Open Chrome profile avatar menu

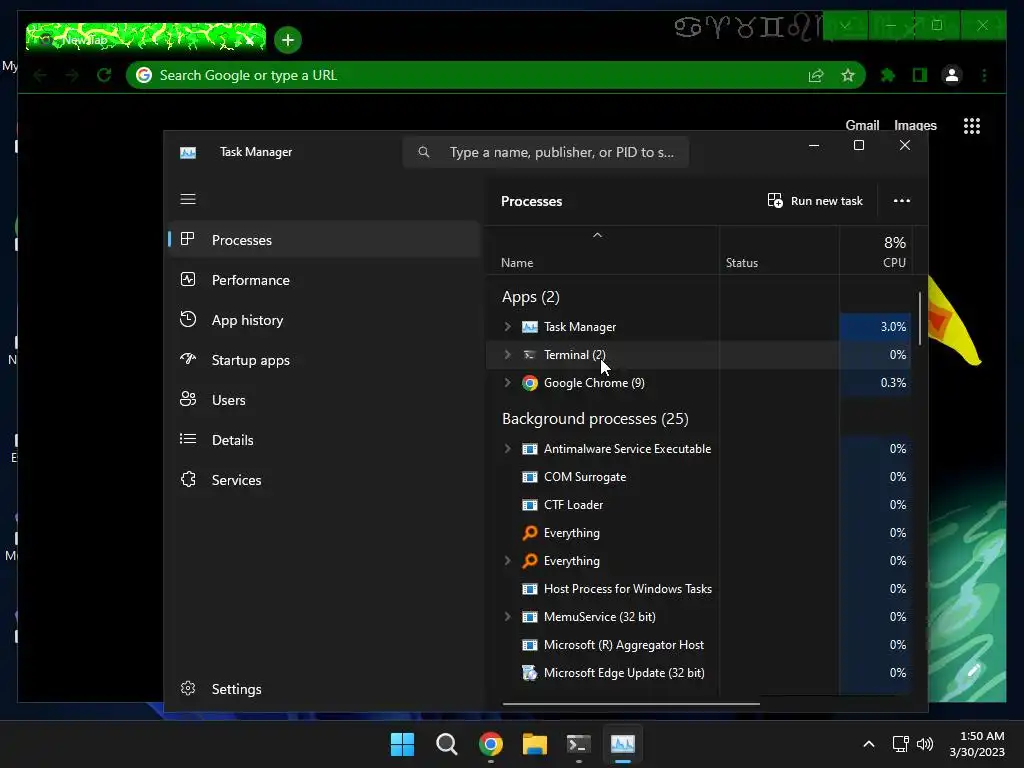point(952,76)
